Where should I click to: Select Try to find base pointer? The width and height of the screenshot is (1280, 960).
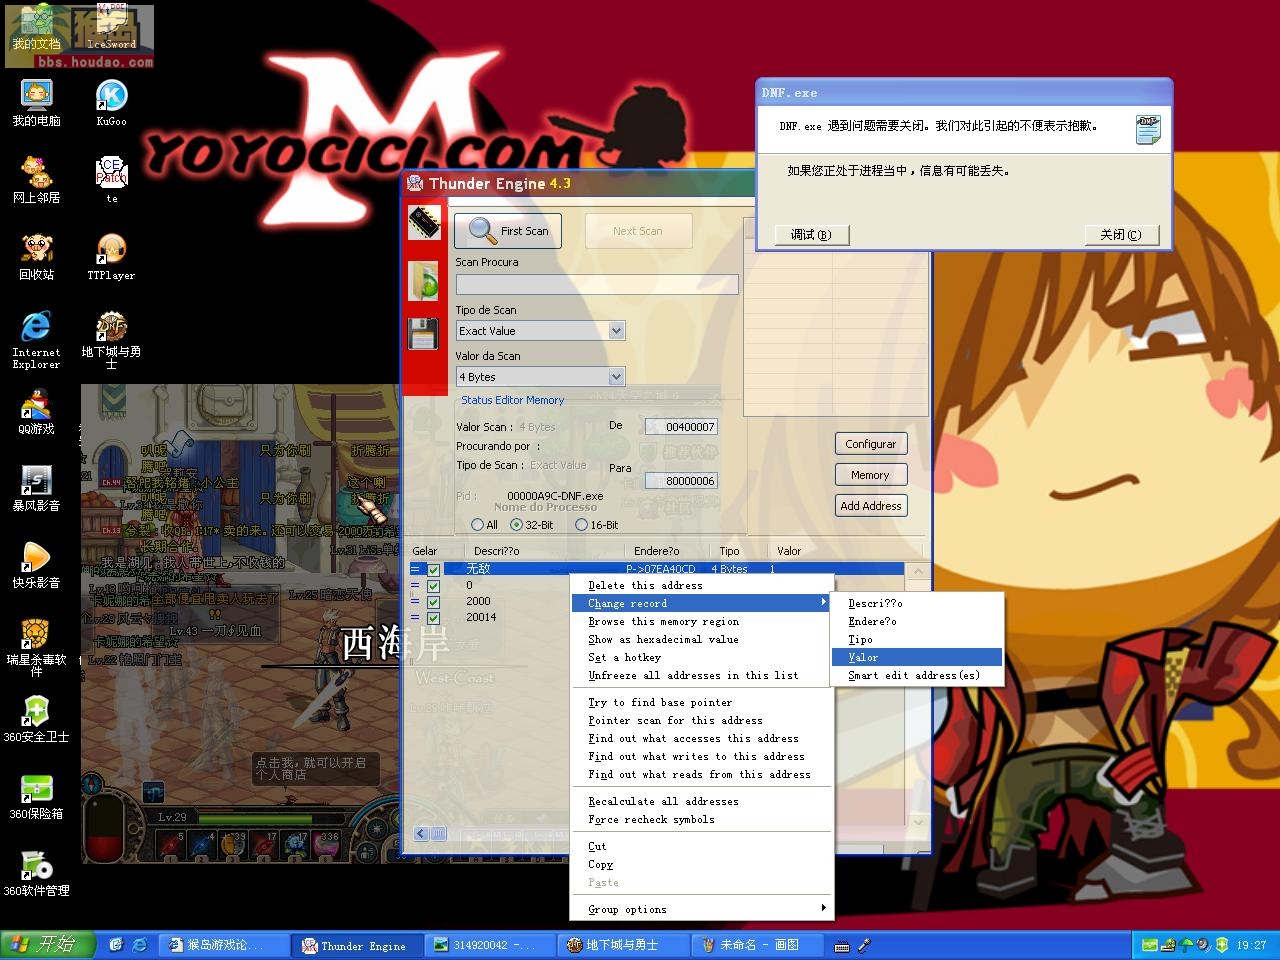702,702
